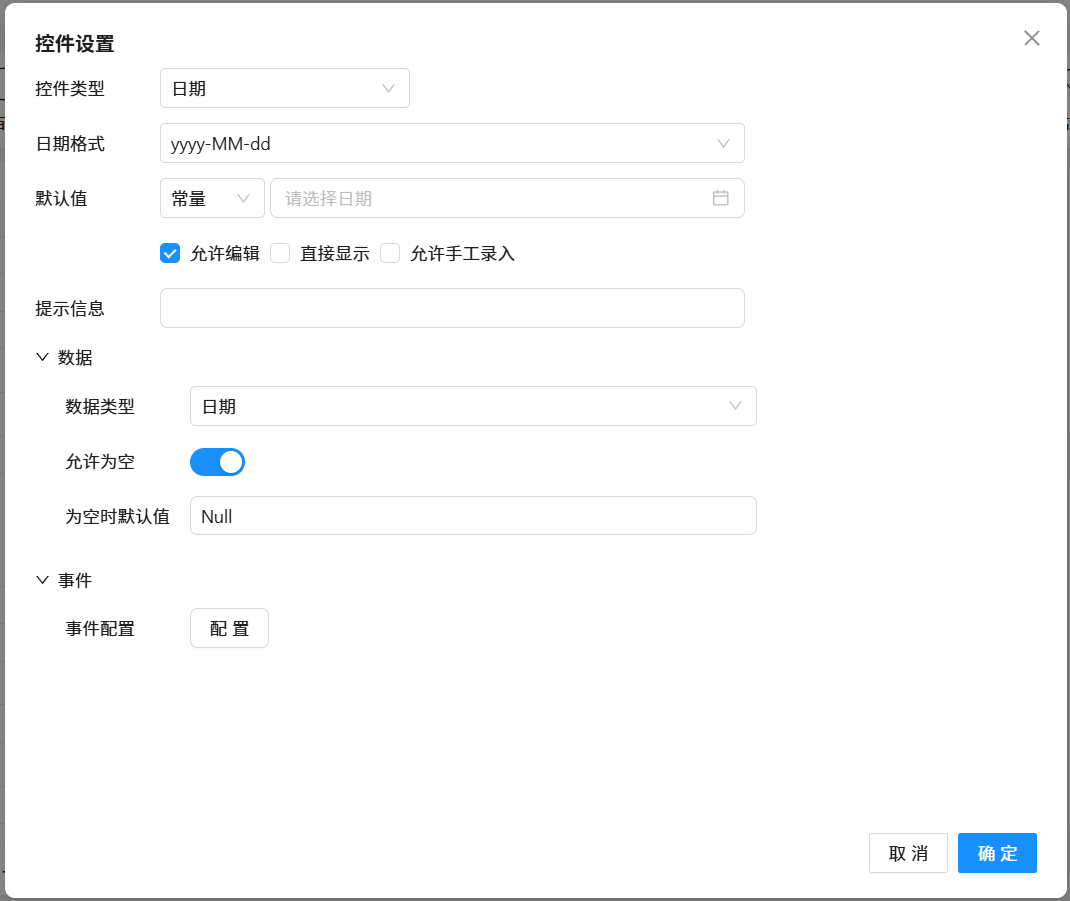Viewport: 1070px width, 901px height.
Task: Collapse the 数据 section
Action: tap(42, 357)
